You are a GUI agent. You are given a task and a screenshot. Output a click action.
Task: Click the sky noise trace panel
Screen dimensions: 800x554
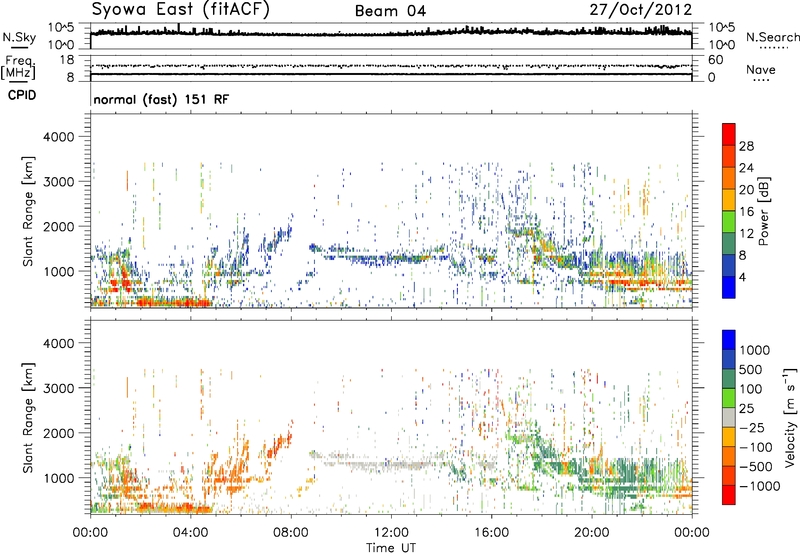(x=391, y=36)
